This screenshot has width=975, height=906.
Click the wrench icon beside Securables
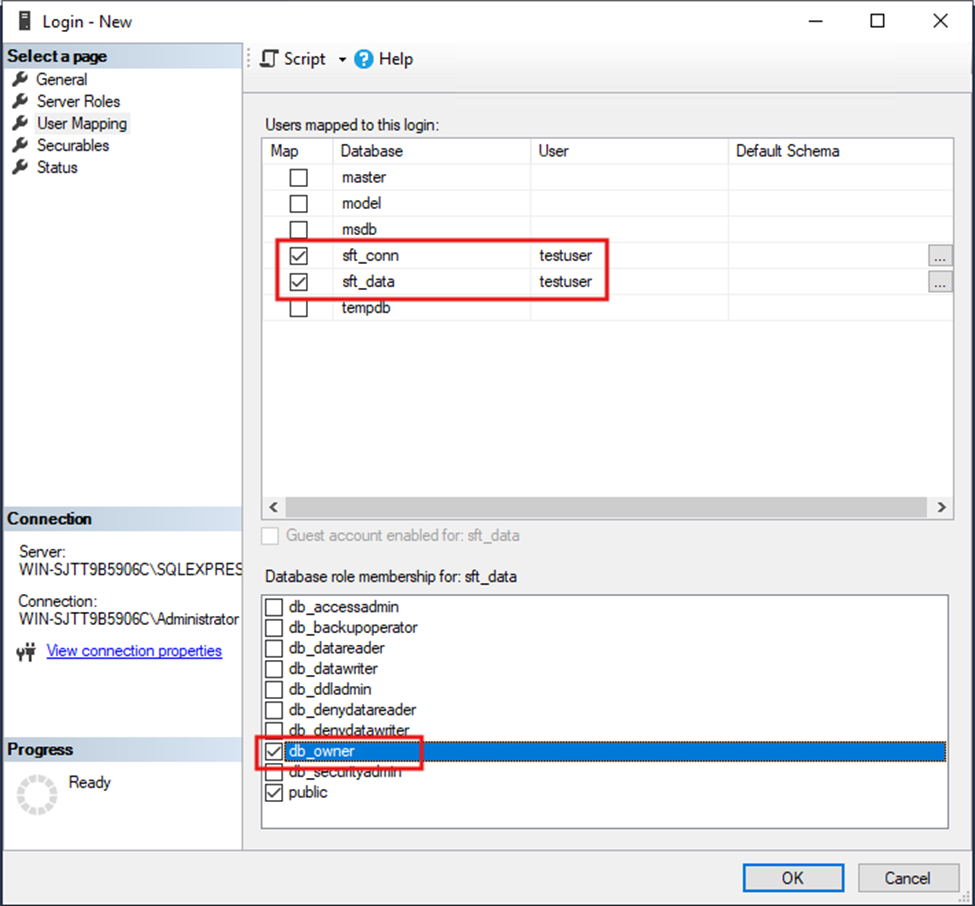coord(20,146)
